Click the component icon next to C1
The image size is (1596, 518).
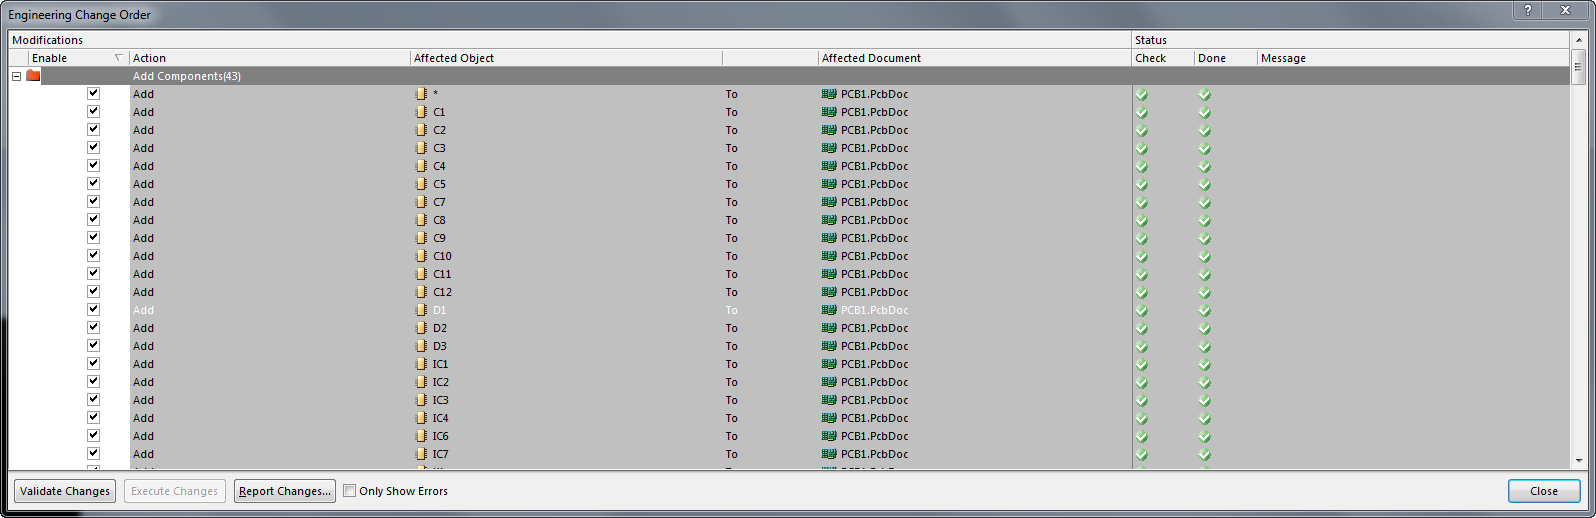pyautogui.click(x=421, y=112)
